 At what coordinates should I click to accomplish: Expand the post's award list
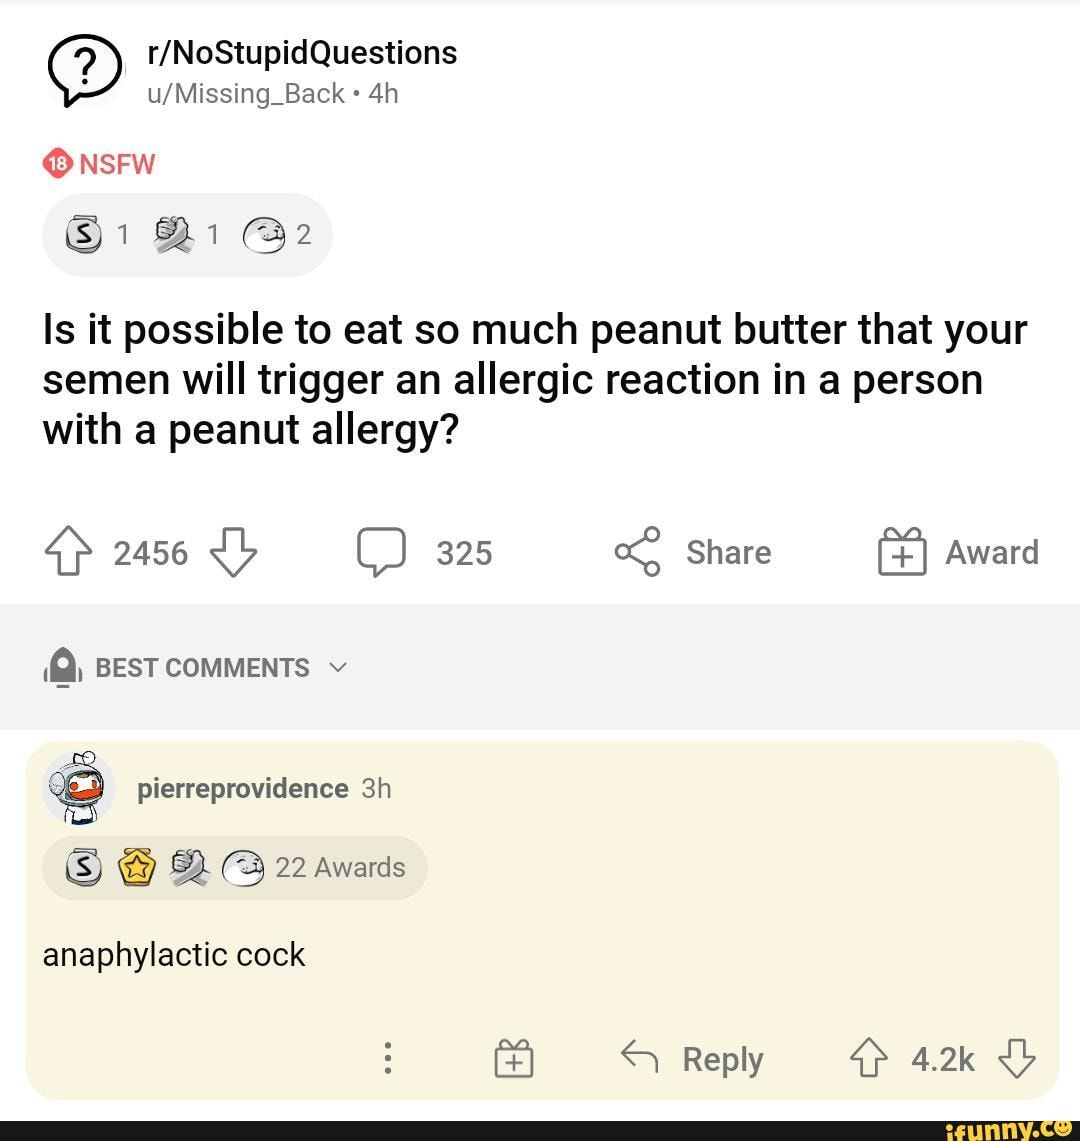[187, 234]
